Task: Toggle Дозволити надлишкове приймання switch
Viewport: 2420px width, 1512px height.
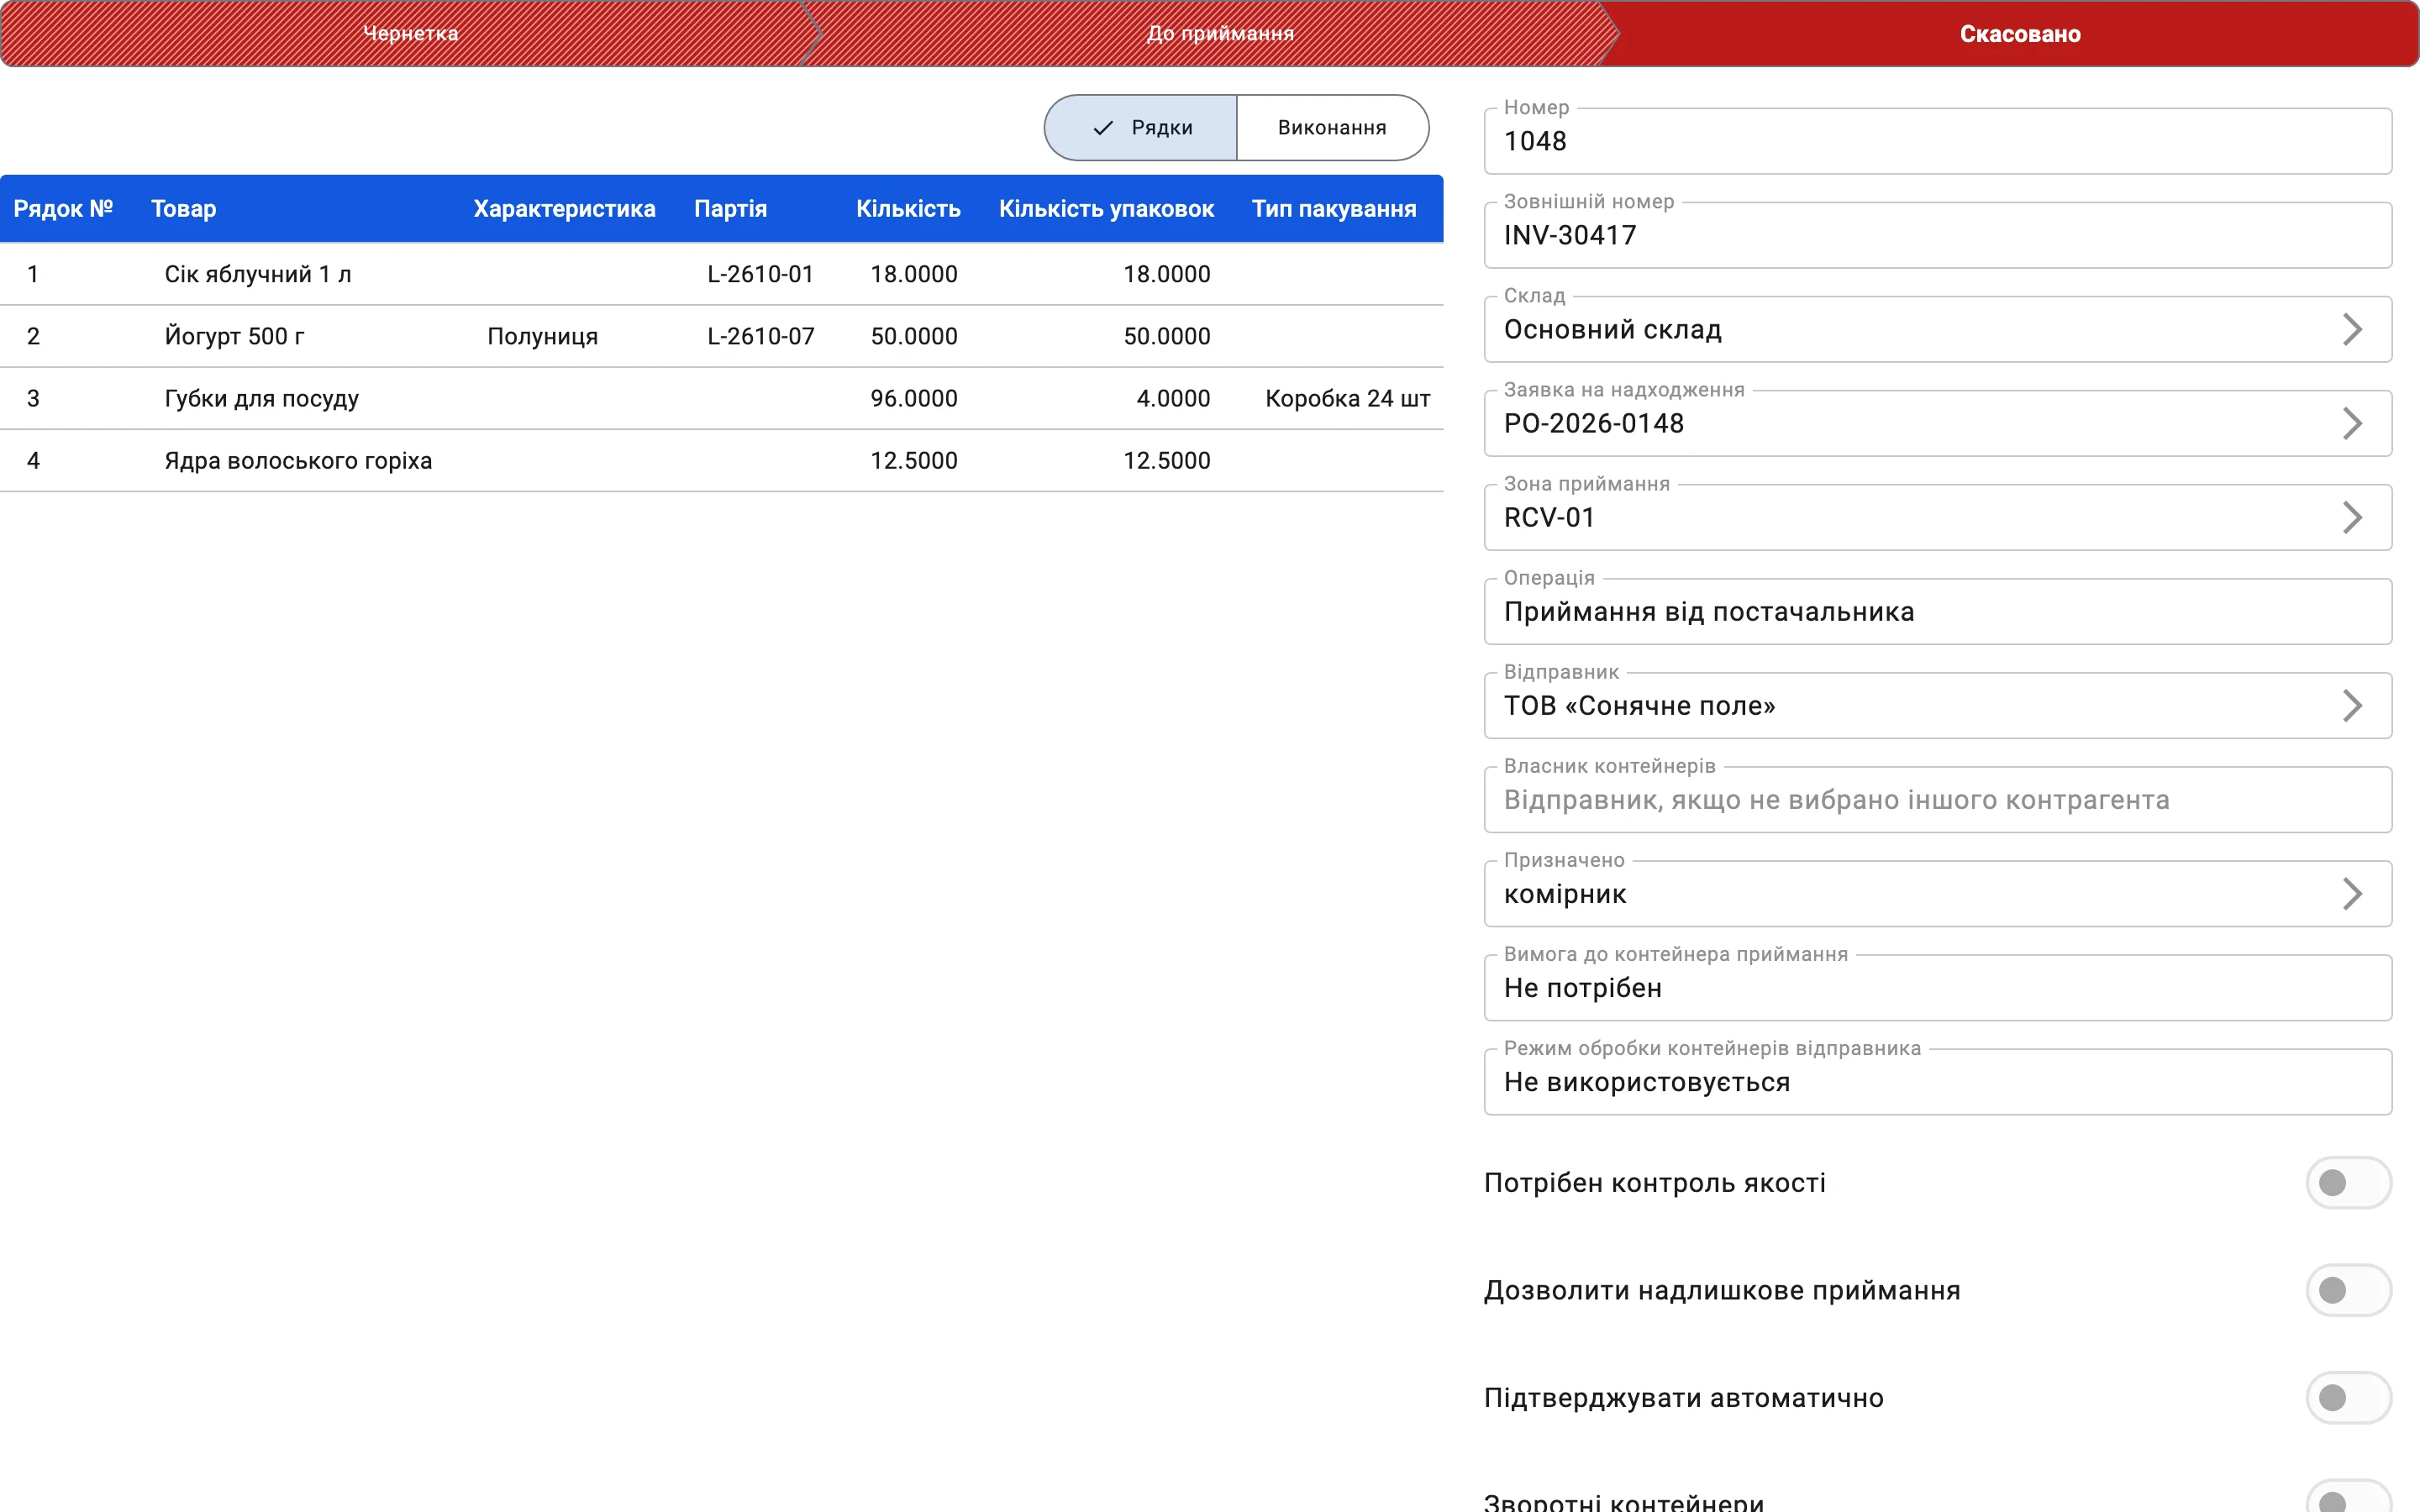Action: 2348,1290
